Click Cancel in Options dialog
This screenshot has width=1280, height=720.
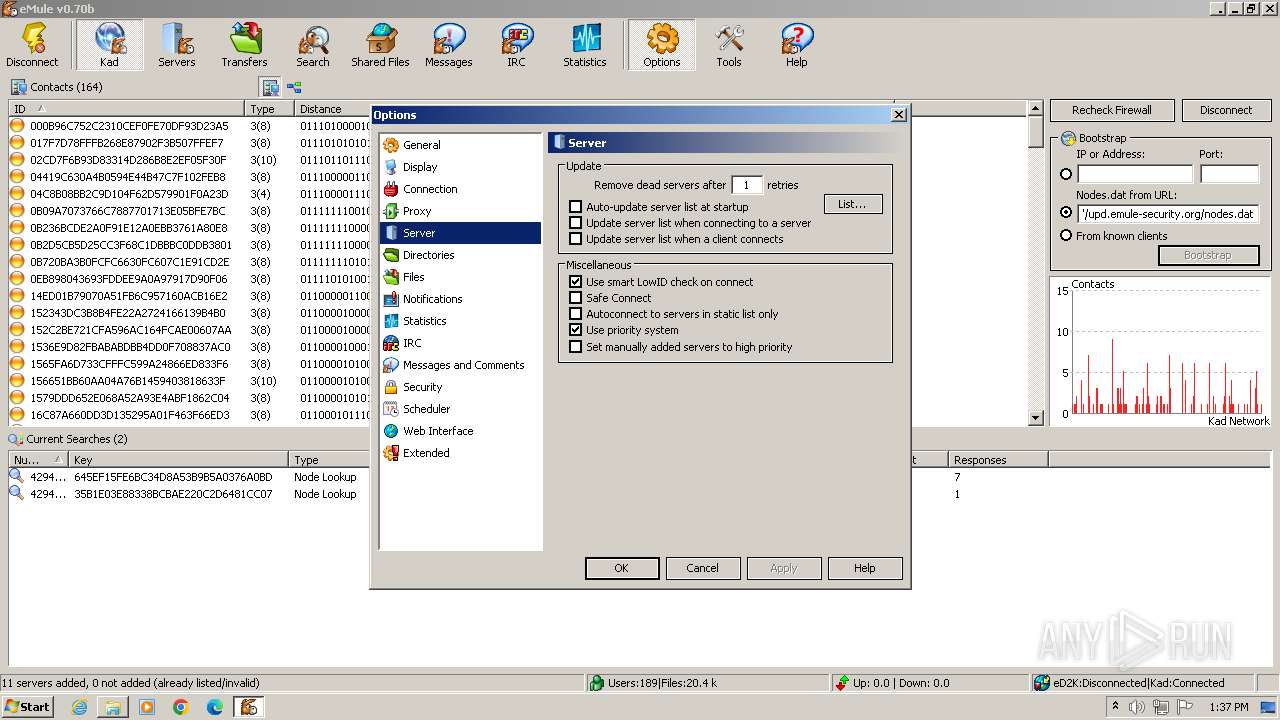point(702,568)
